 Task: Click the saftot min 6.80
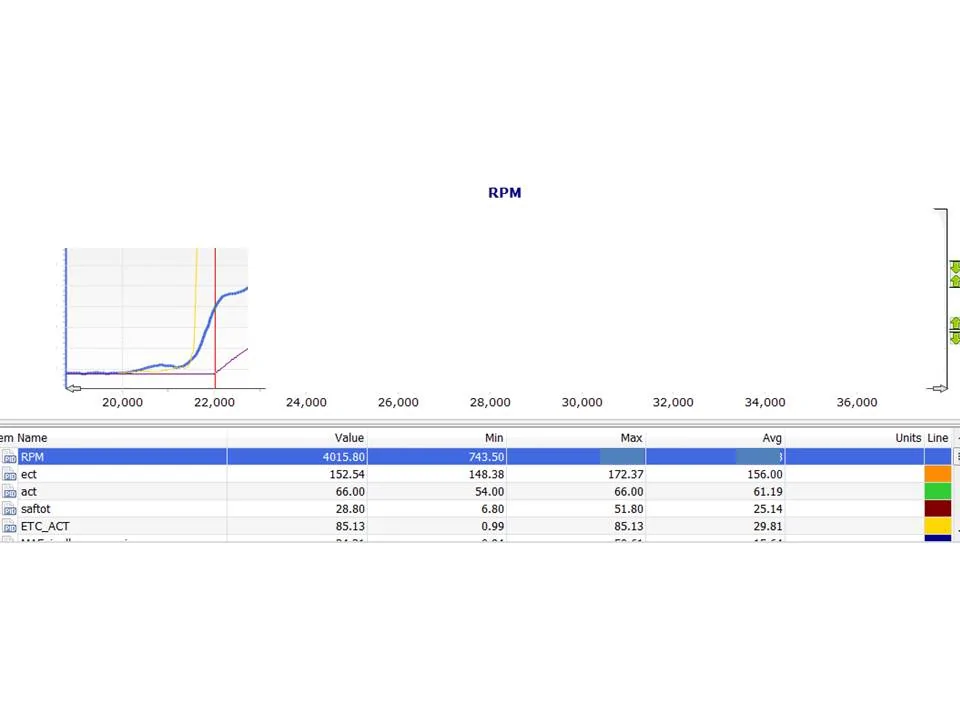click(x=493, y=509)
